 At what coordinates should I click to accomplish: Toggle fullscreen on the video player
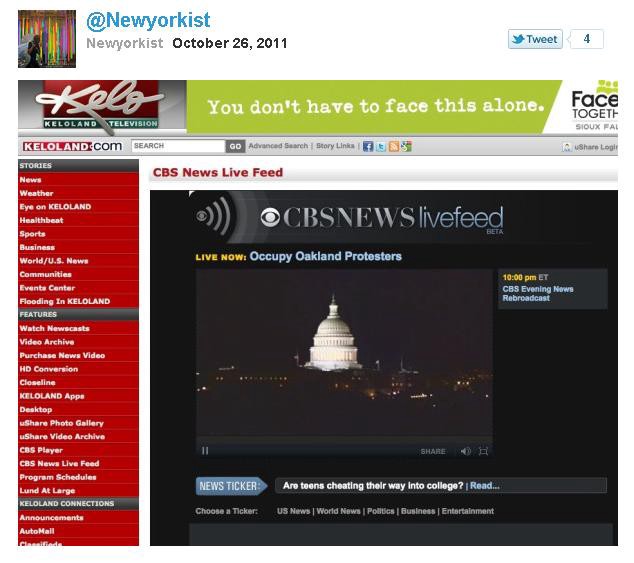483,451
